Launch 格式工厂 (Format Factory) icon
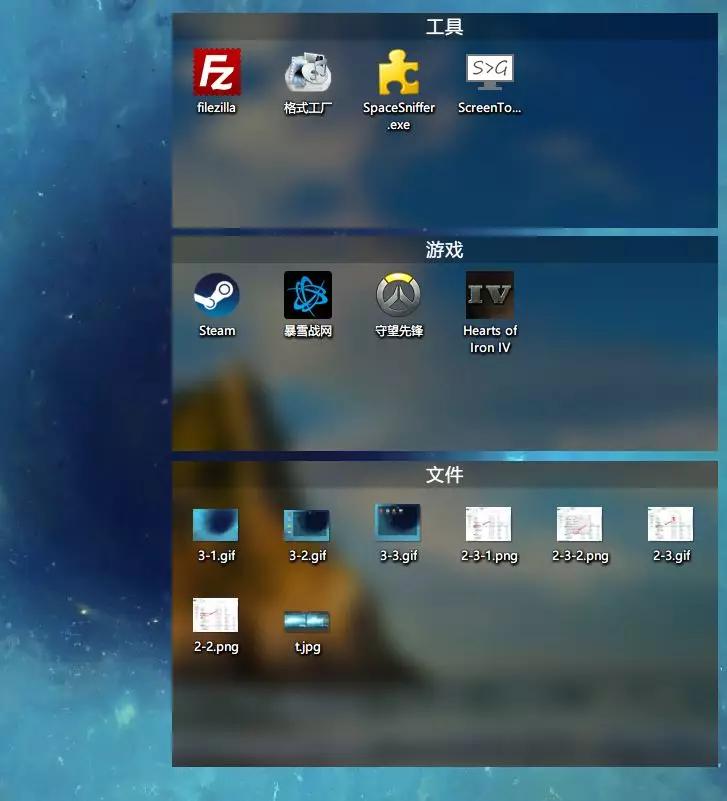Image resolution: width=727 pixels, height=801 pixels. click(308, 73)
